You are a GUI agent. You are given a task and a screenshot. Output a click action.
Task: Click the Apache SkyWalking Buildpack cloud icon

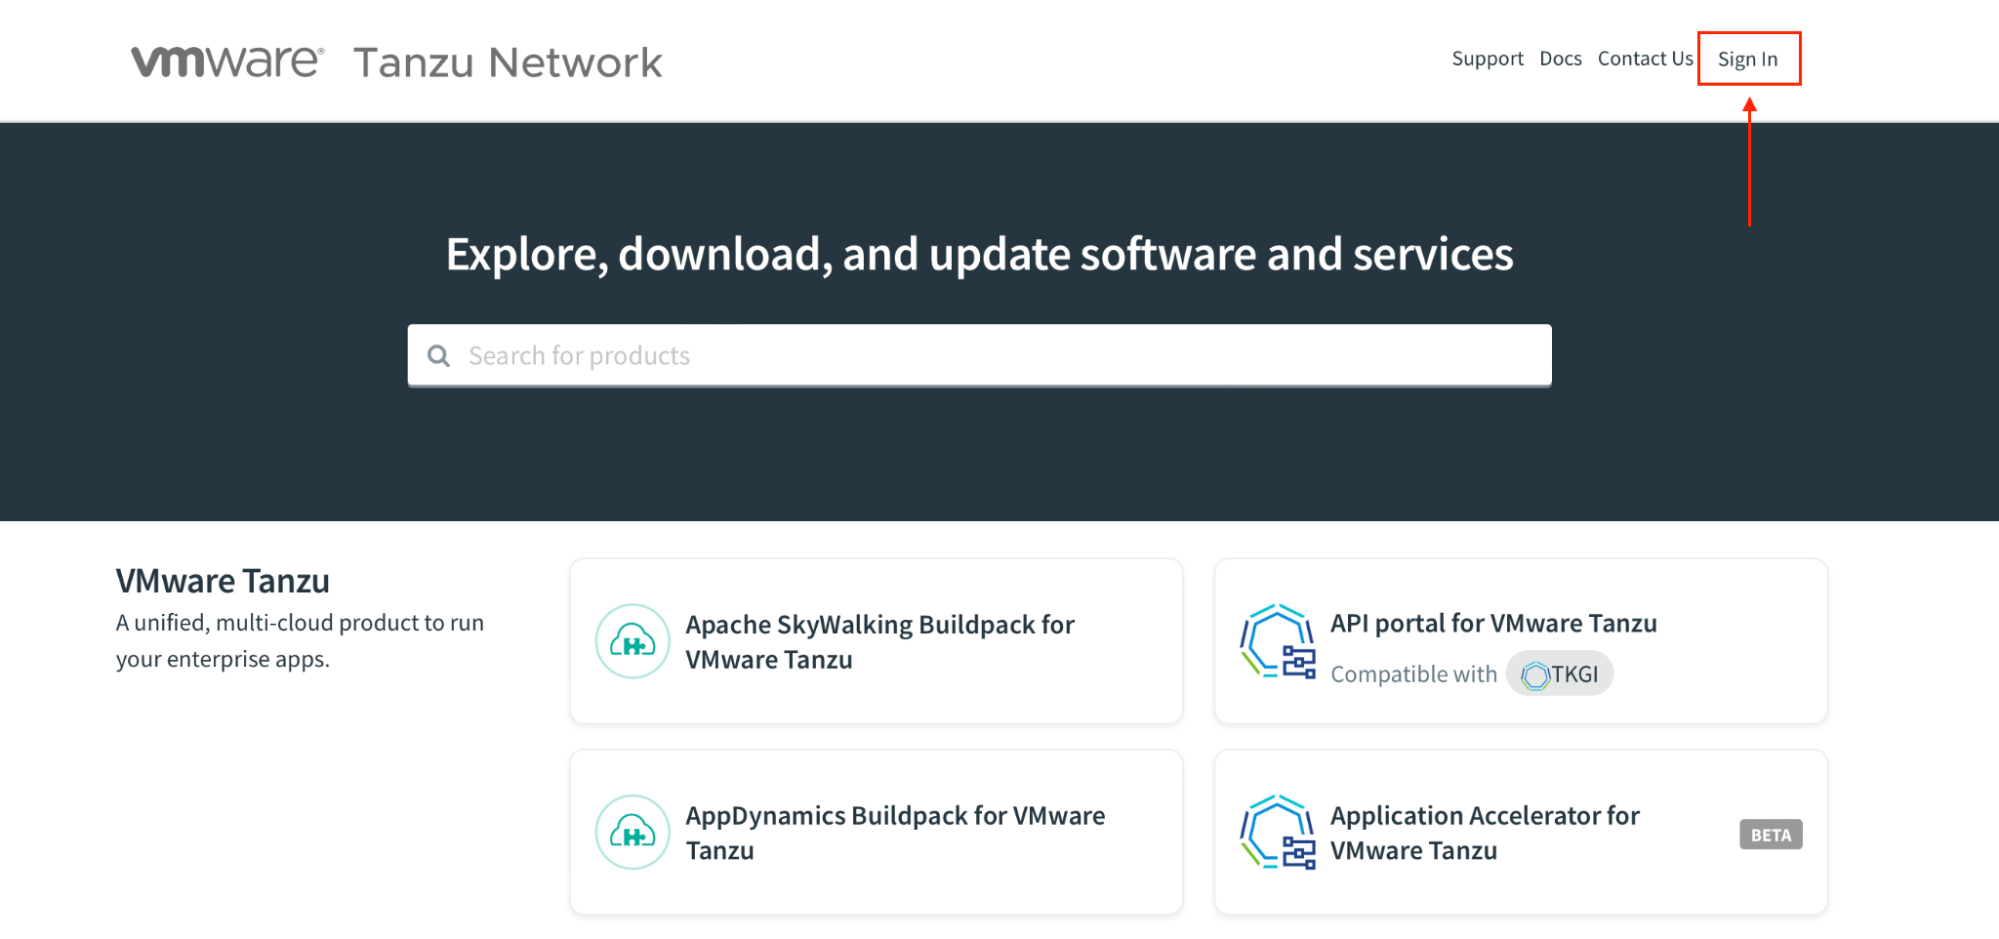632,642
